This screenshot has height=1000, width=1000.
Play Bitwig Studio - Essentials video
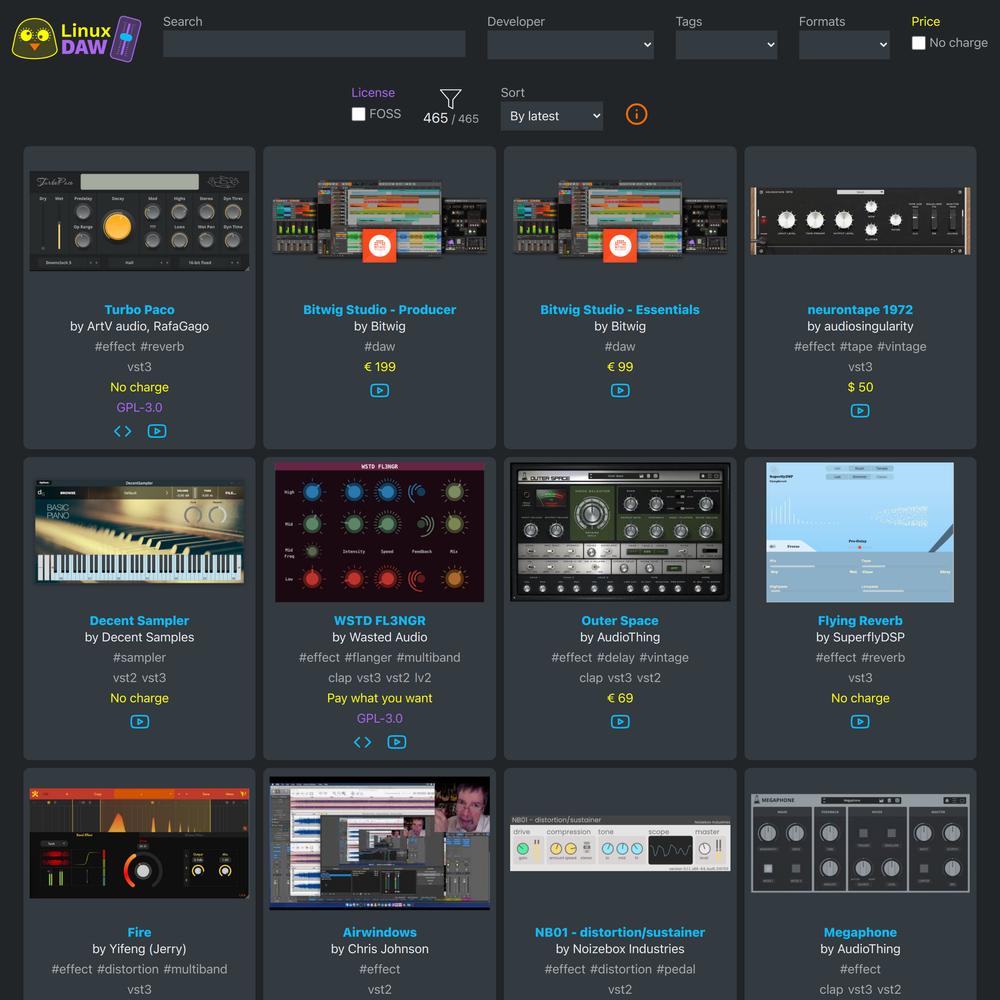tap(620, 390)
